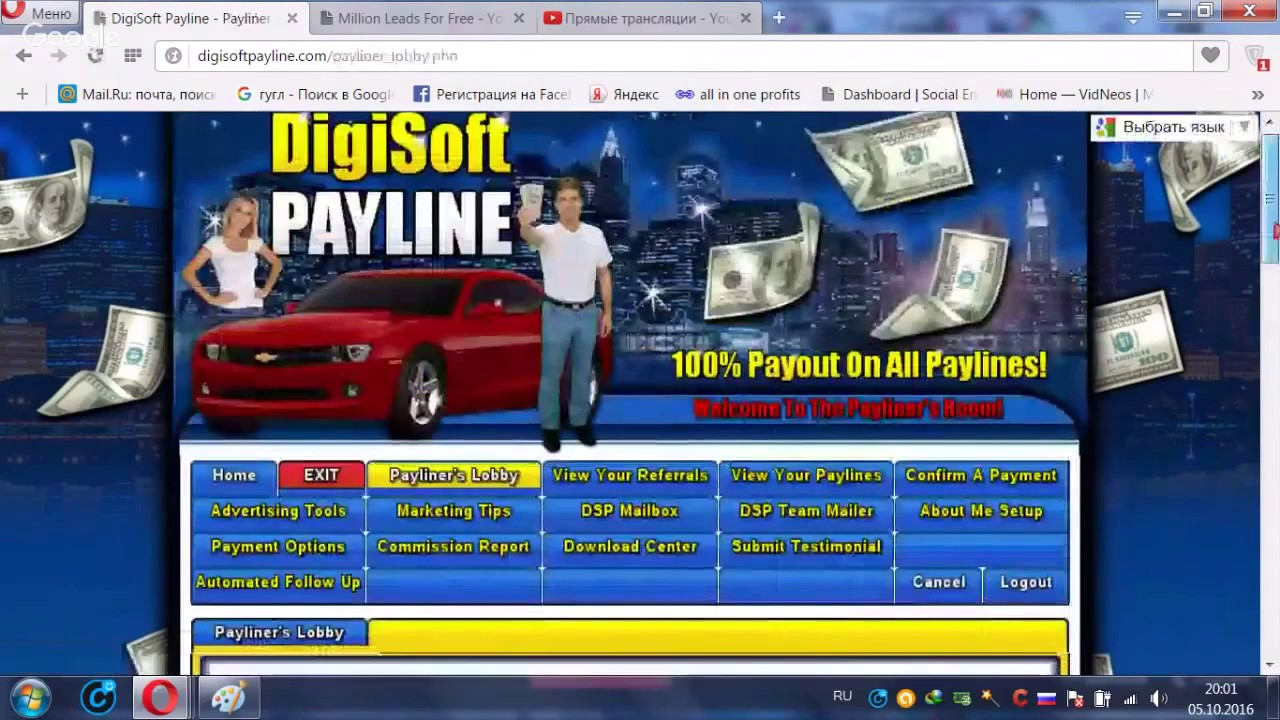Open Download Center
This screenshot has width=1280, height=720.
tap(630, 546)
